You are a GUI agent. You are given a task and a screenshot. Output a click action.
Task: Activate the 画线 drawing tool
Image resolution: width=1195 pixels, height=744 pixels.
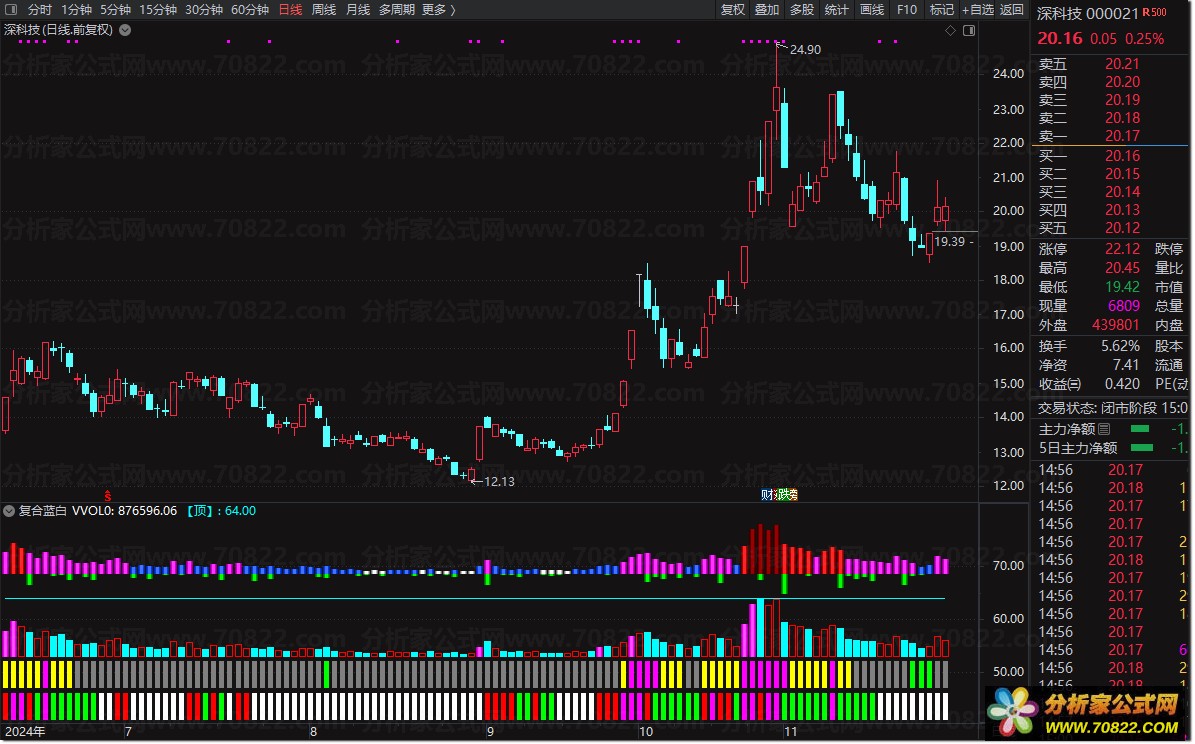[872, 10]
